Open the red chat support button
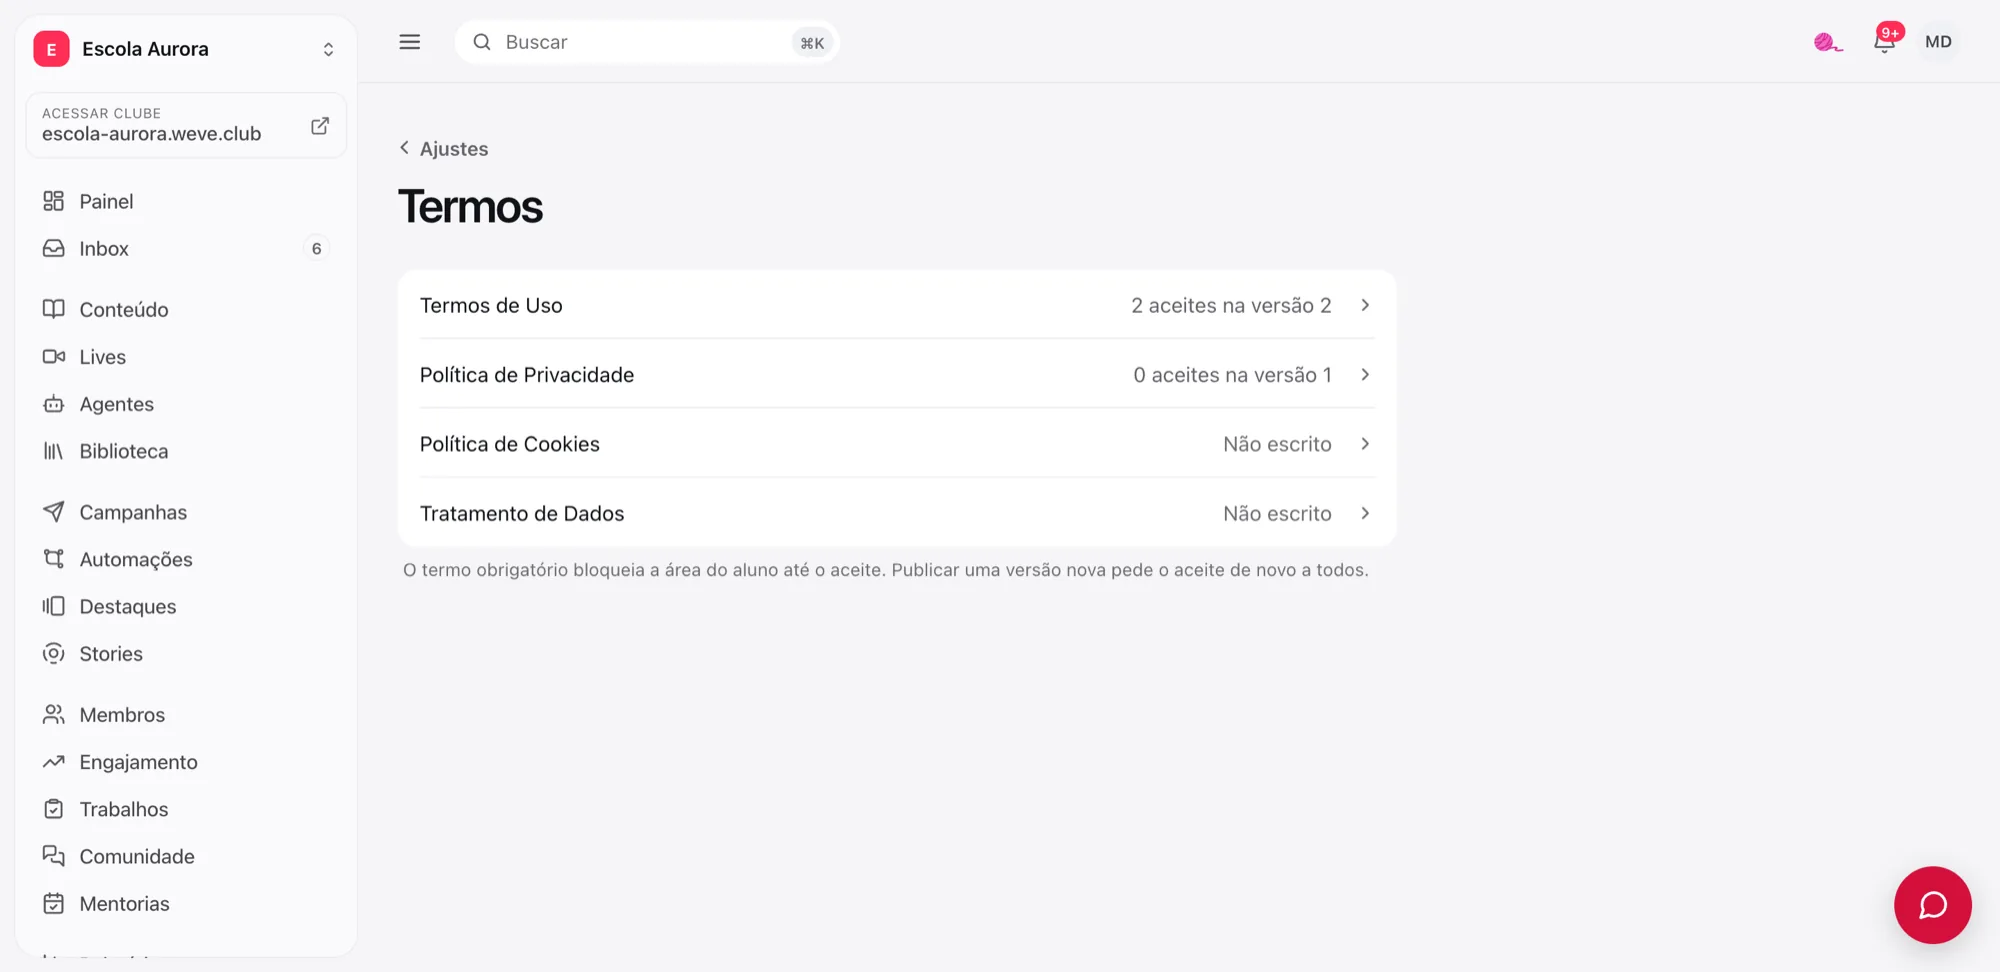Screen dimensions: 2000x972 coord(1933,905)
